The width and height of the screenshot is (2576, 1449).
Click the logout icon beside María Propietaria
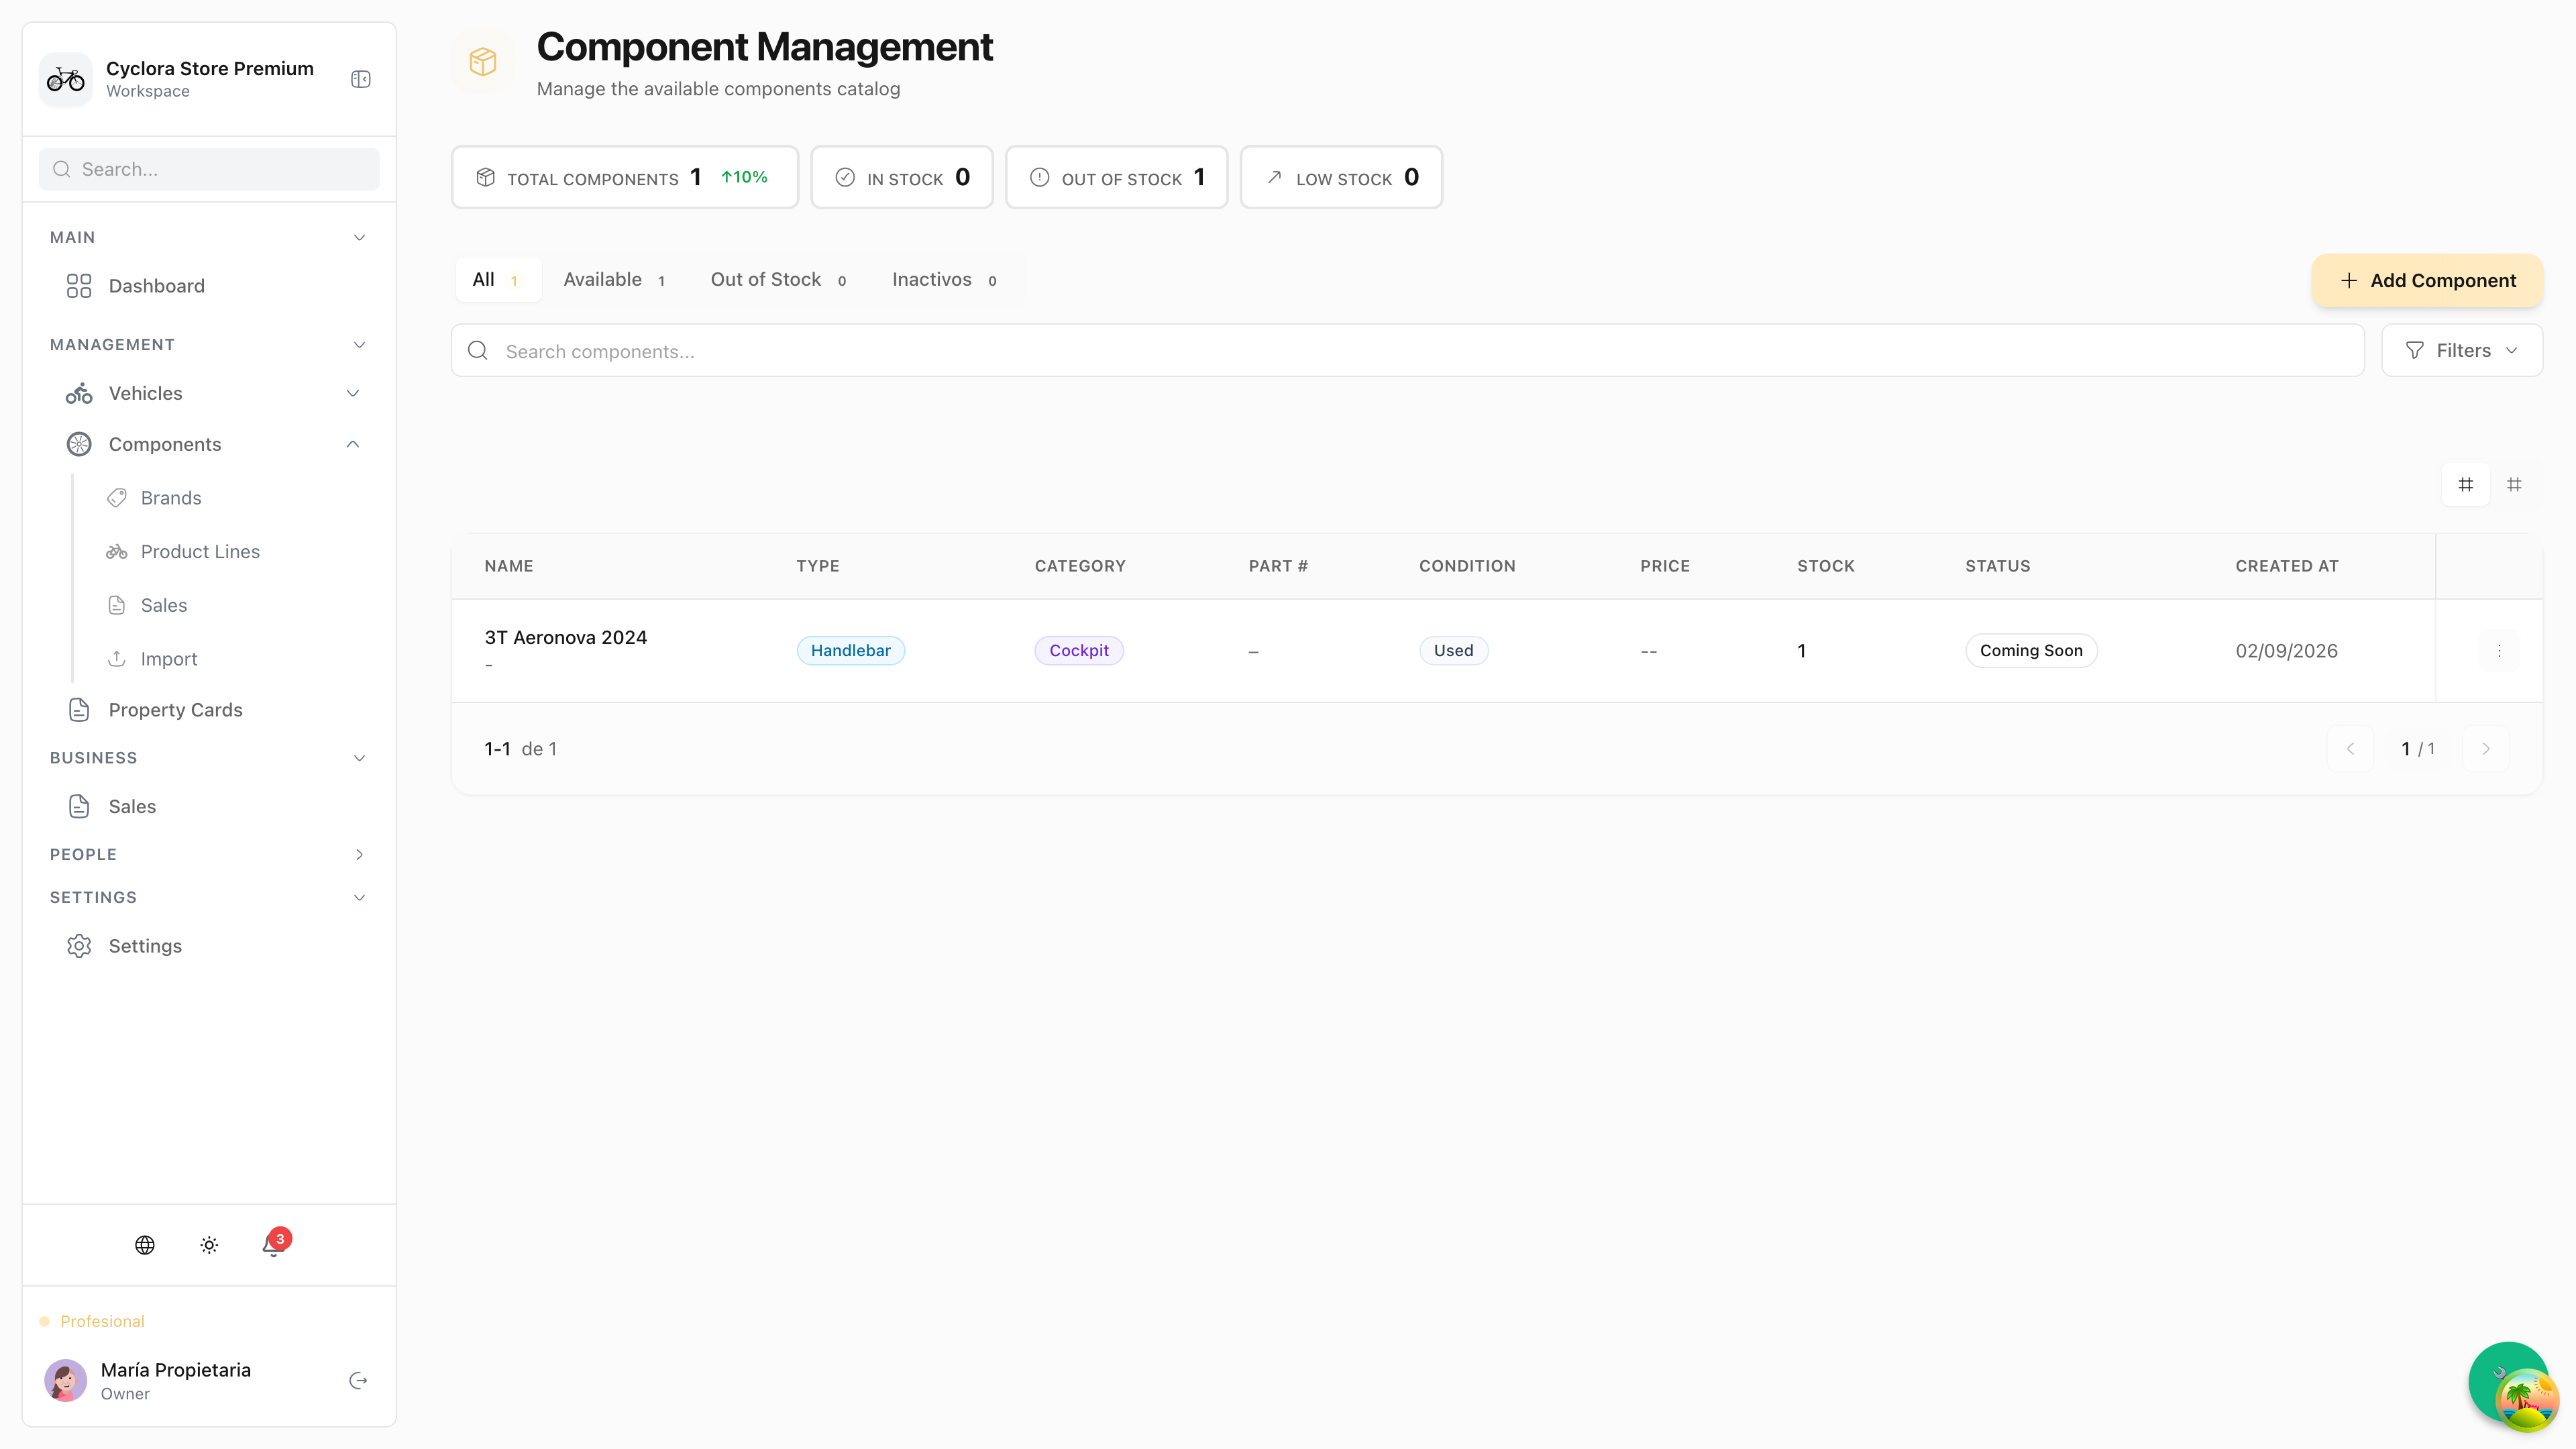tap(358, 1381)
